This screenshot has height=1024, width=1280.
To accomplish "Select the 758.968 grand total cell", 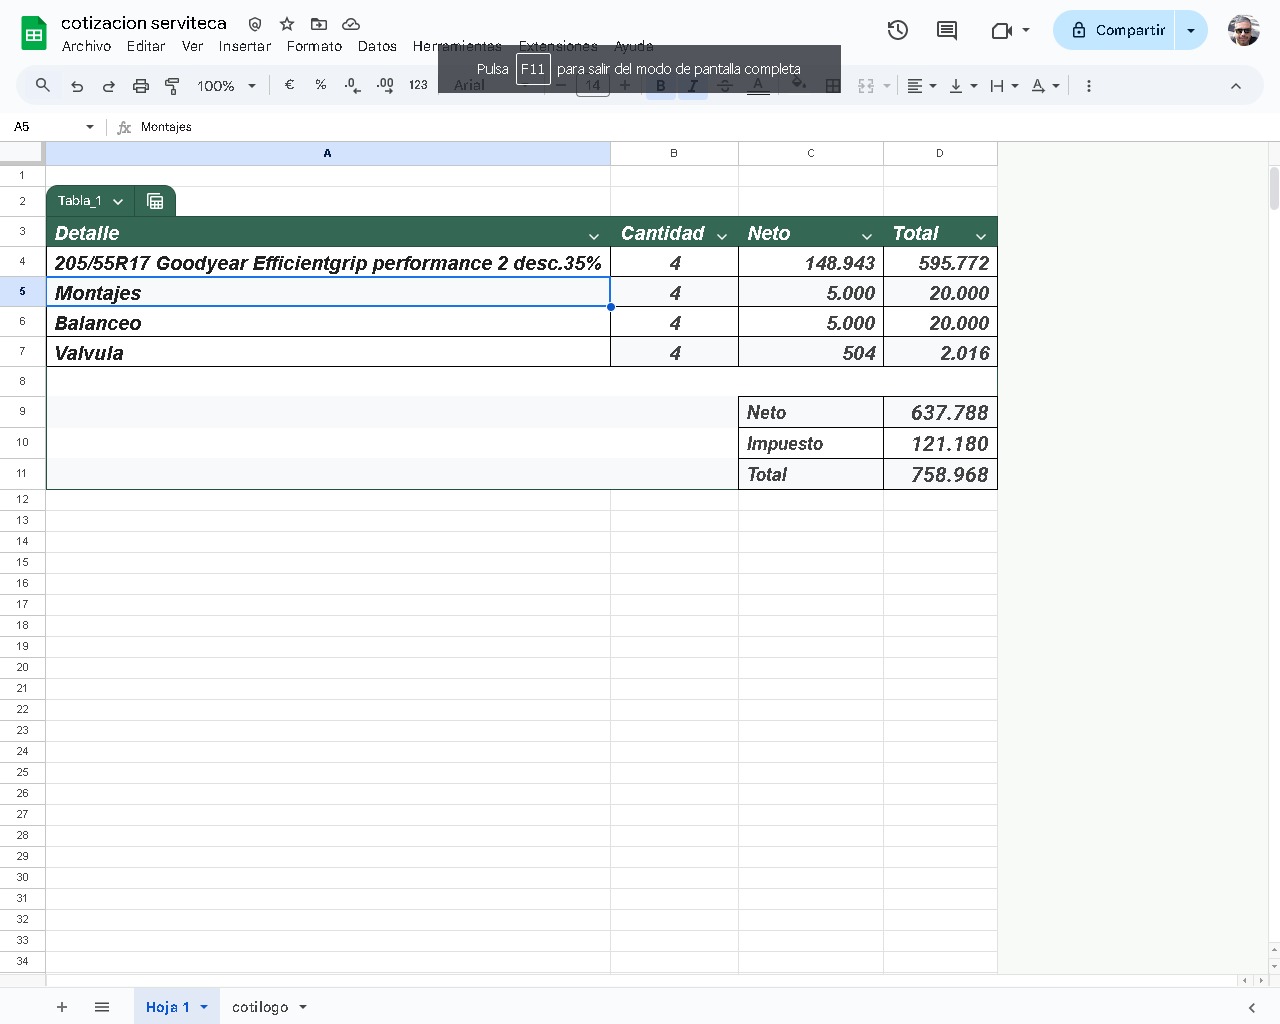I will coord(940,474).
